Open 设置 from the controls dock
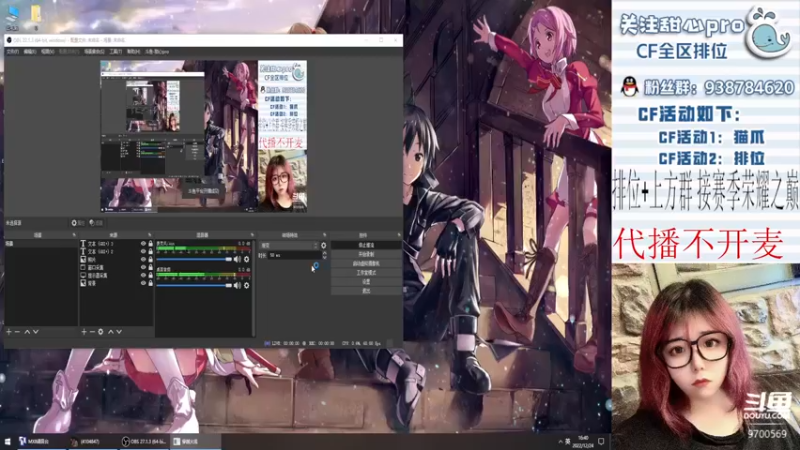 tap(366, 282)
